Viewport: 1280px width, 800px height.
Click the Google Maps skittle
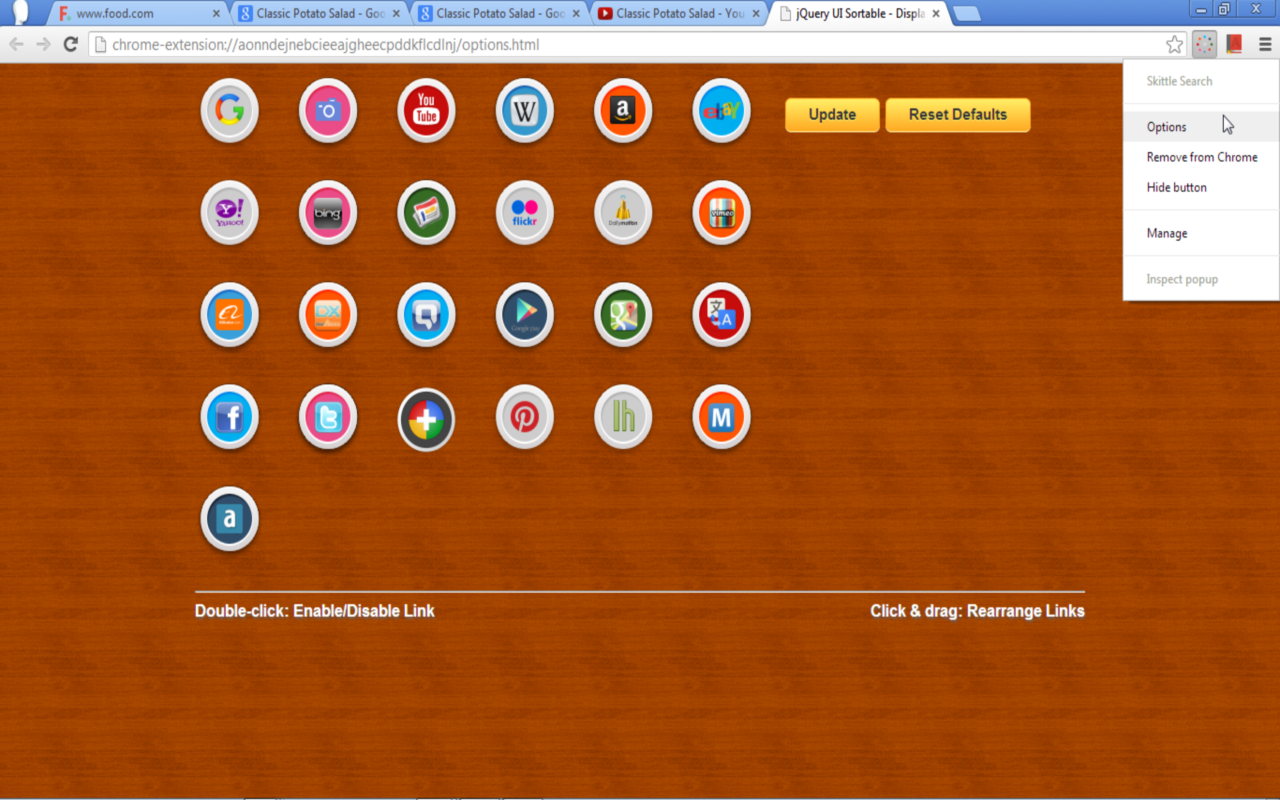point(622,315)
